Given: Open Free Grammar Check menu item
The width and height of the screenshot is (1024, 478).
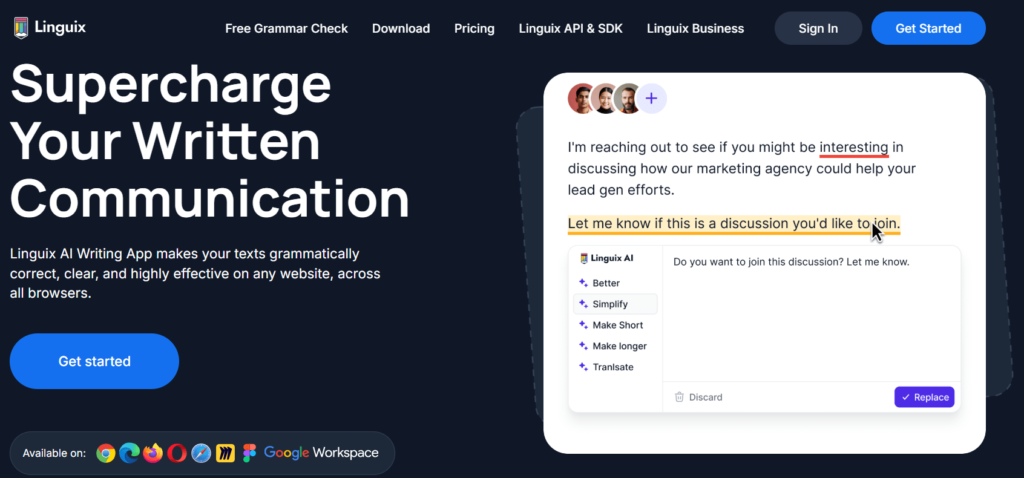Looking at the screenshot, I should (x=286, y=28).
